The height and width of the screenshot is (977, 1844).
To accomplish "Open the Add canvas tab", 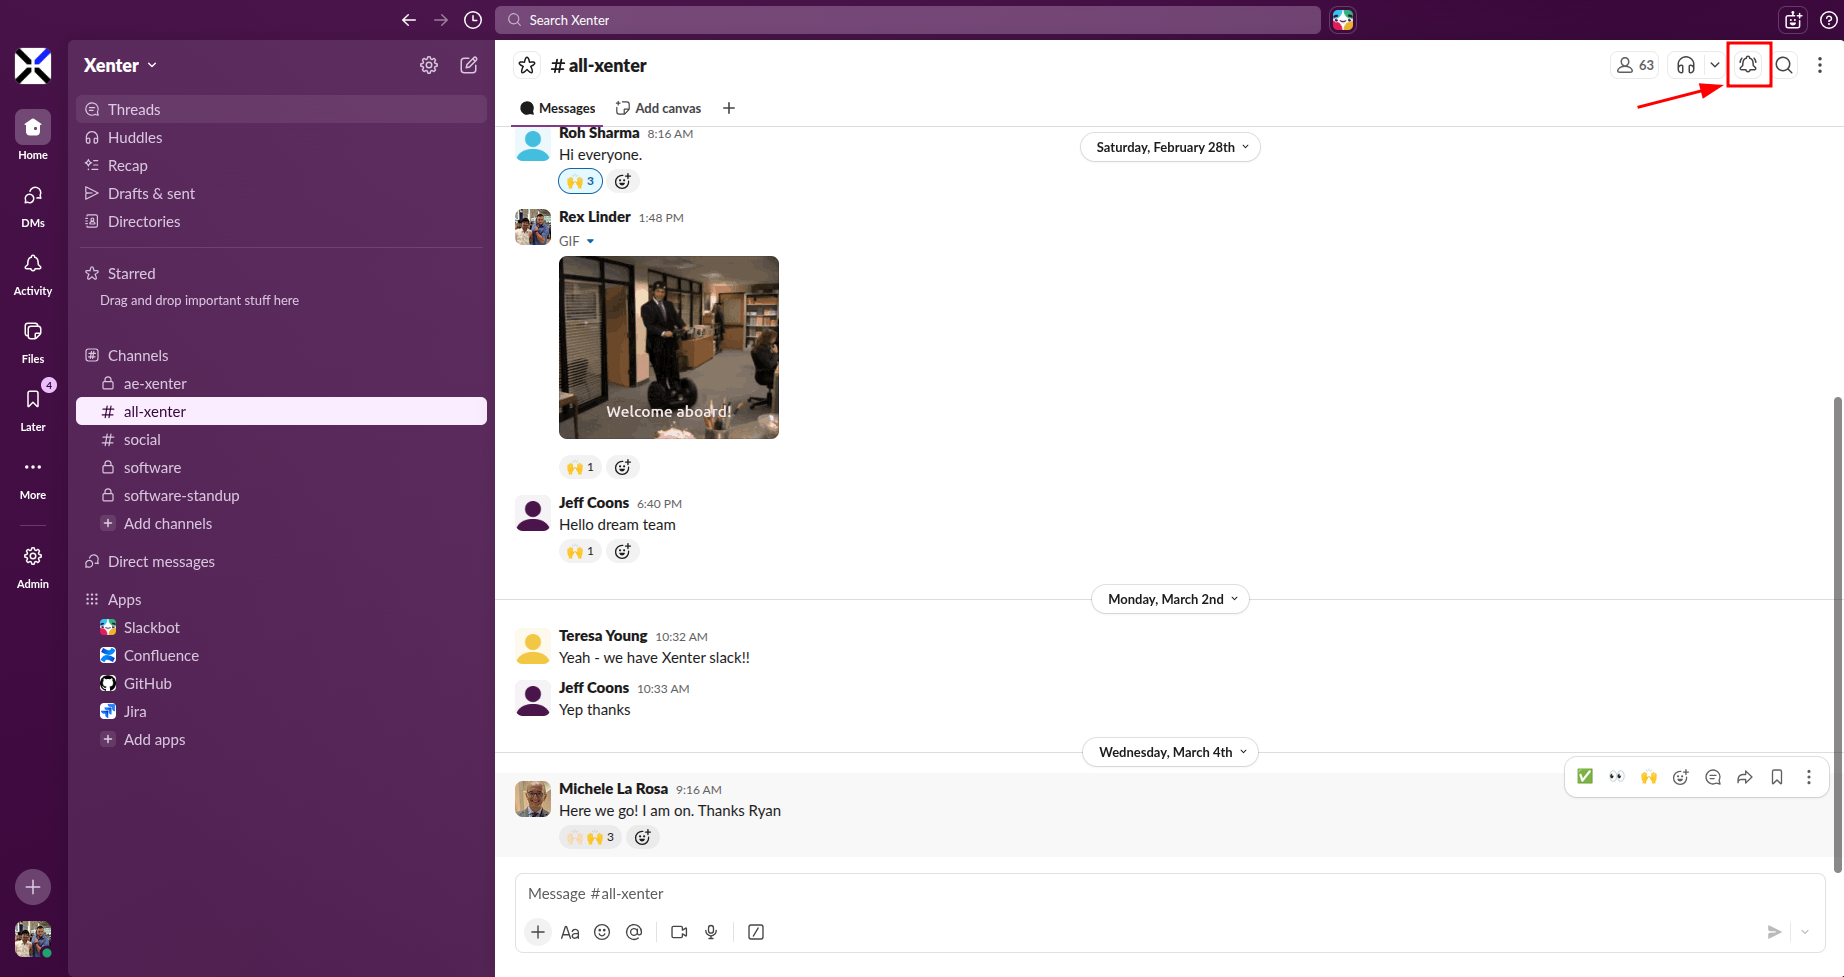I will 658,108.
